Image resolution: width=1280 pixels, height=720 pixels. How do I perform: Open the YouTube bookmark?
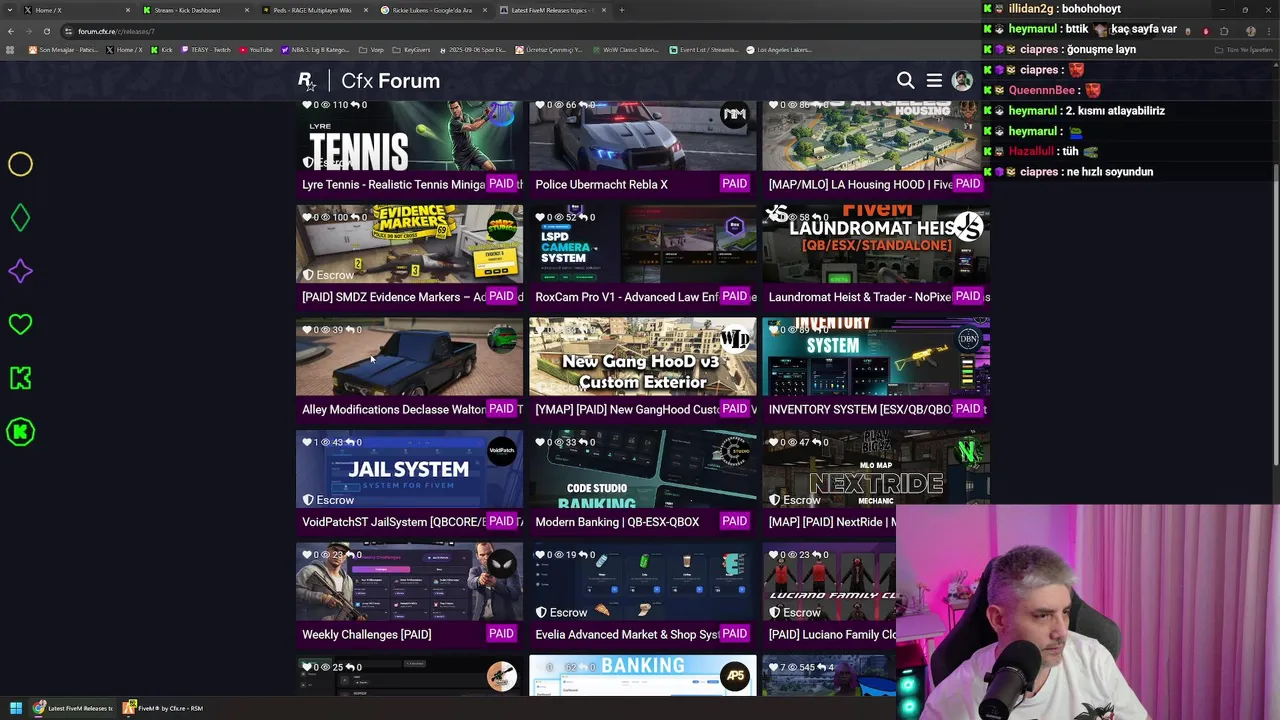tap(256, 49)
